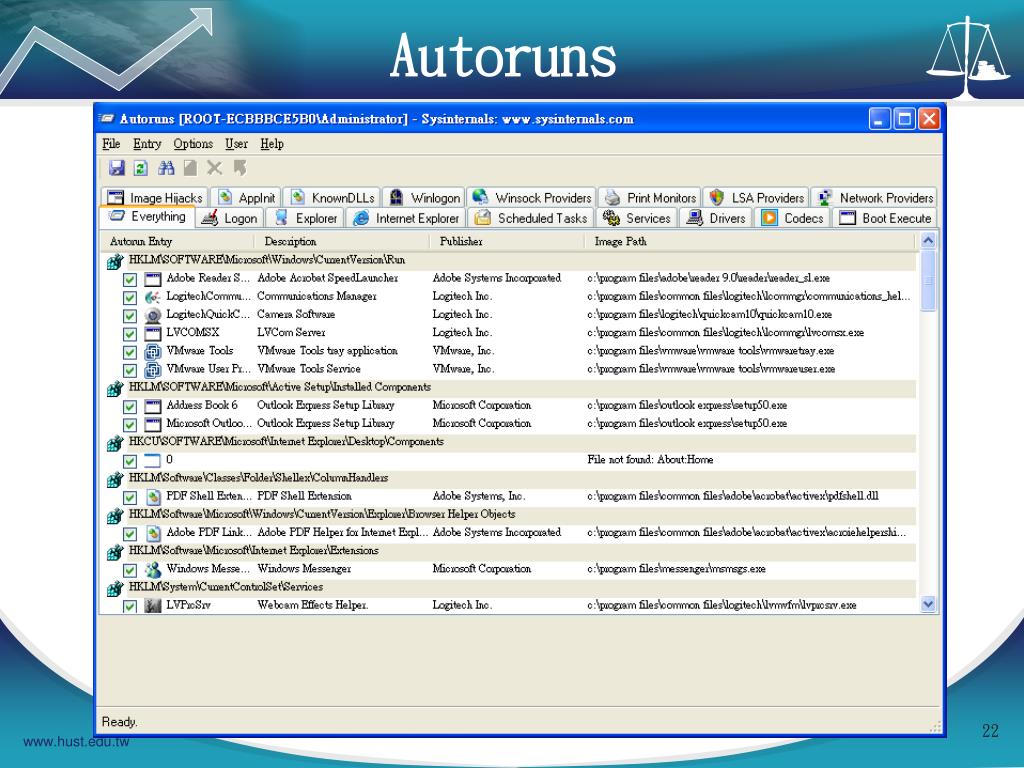This screenshot has width=1024, height=768.
Task: Click the Adobe PDF Link... entry icon
Action: 153,534
